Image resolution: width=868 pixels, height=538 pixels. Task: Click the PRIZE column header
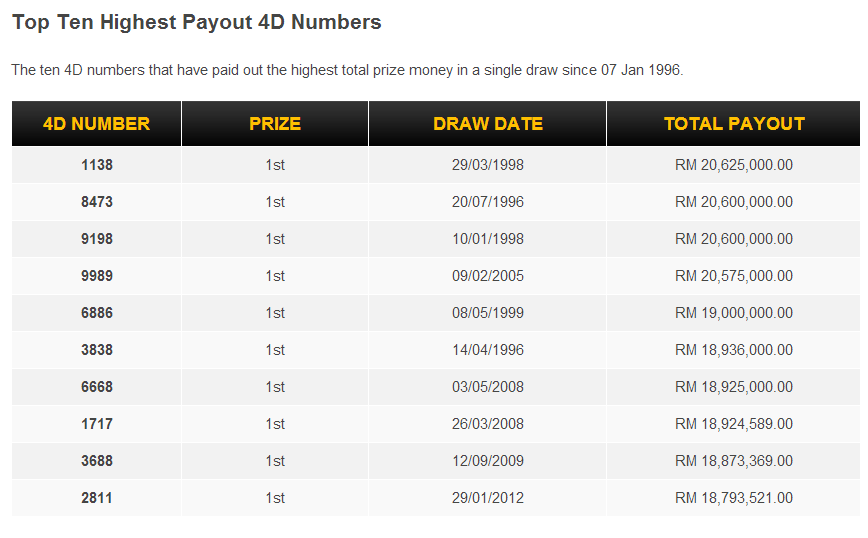(x=275, y=123)
